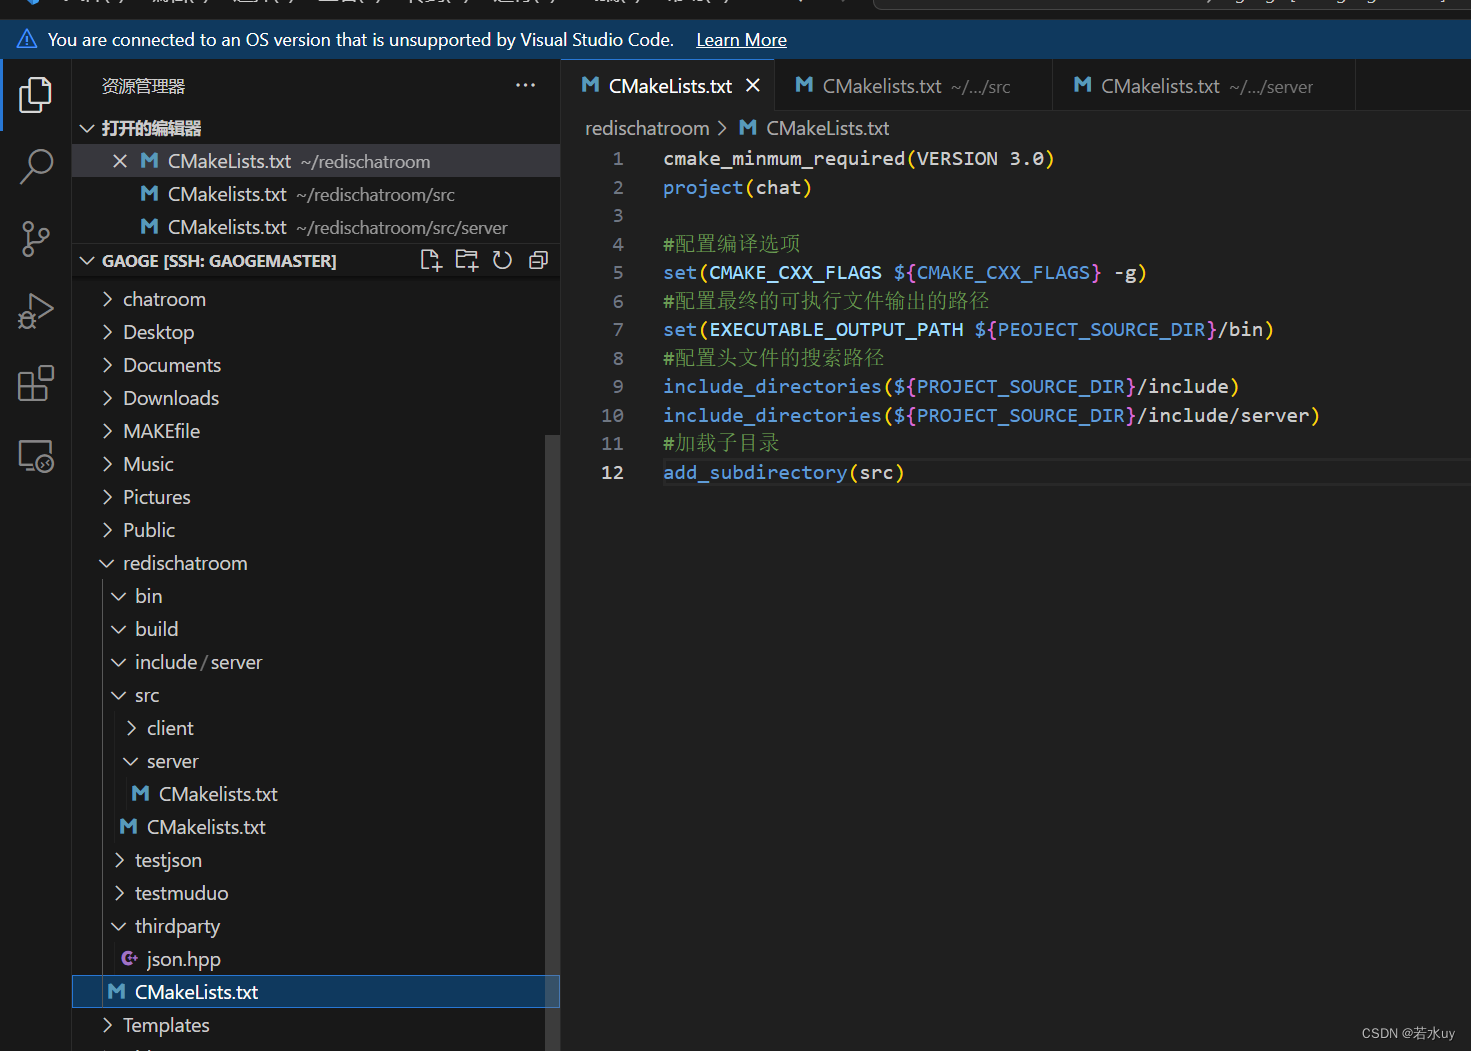Click the project(chat) line

point(737,187)
